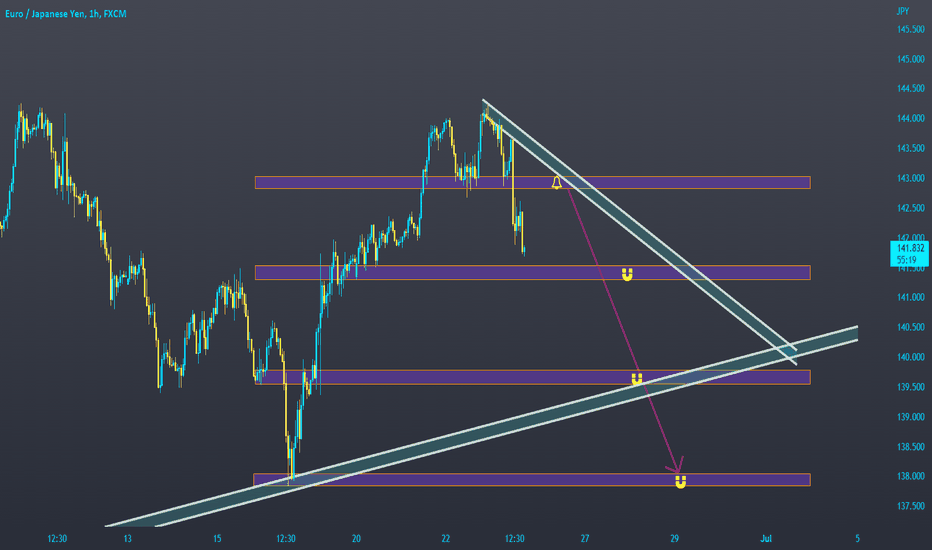Click the 22 date label on time axis
The image size is (932, 550).
[446, 539]
